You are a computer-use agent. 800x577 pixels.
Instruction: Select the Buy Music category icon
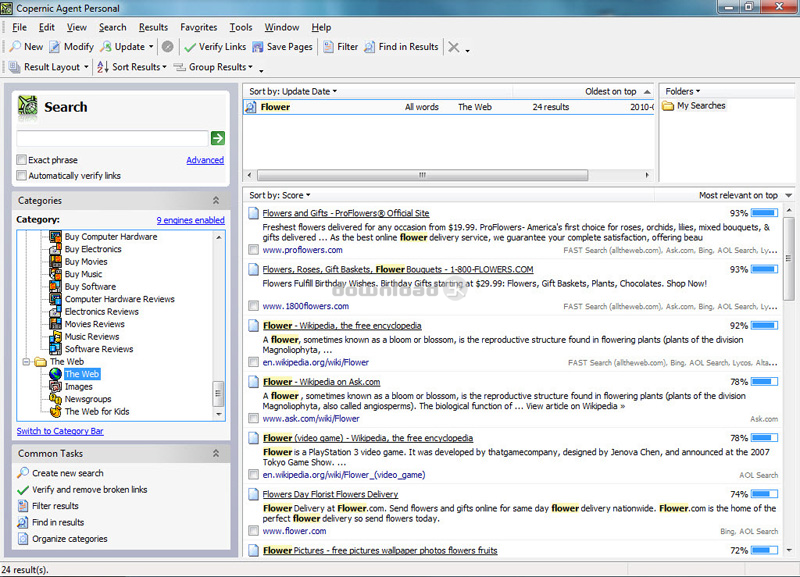point(56,274)
